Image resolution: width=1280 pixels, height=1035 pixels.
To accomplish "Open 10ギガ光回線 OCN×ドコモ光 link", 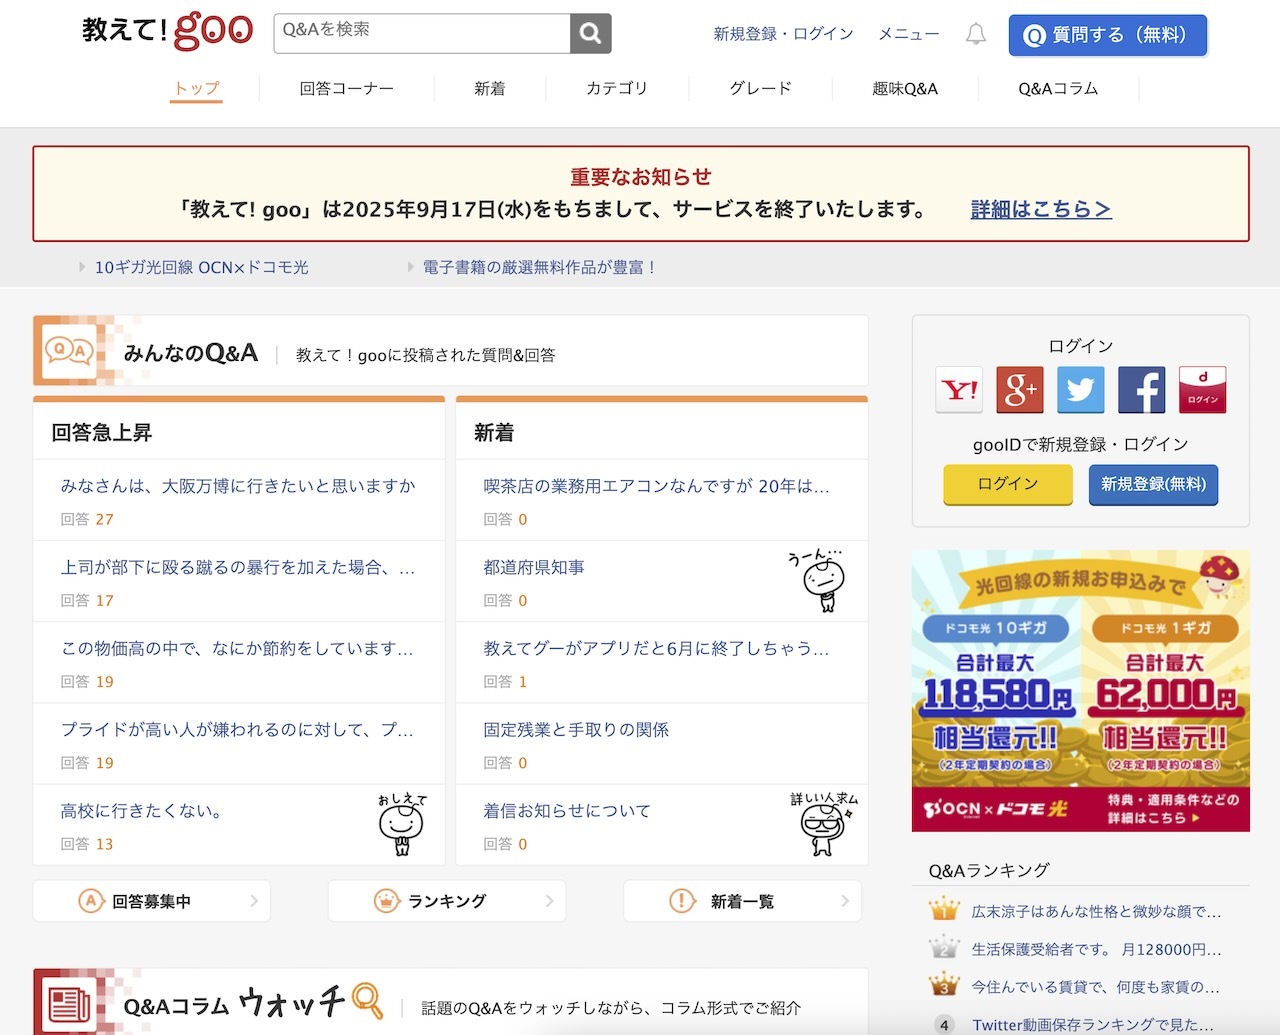I will [x=201, y=267].
